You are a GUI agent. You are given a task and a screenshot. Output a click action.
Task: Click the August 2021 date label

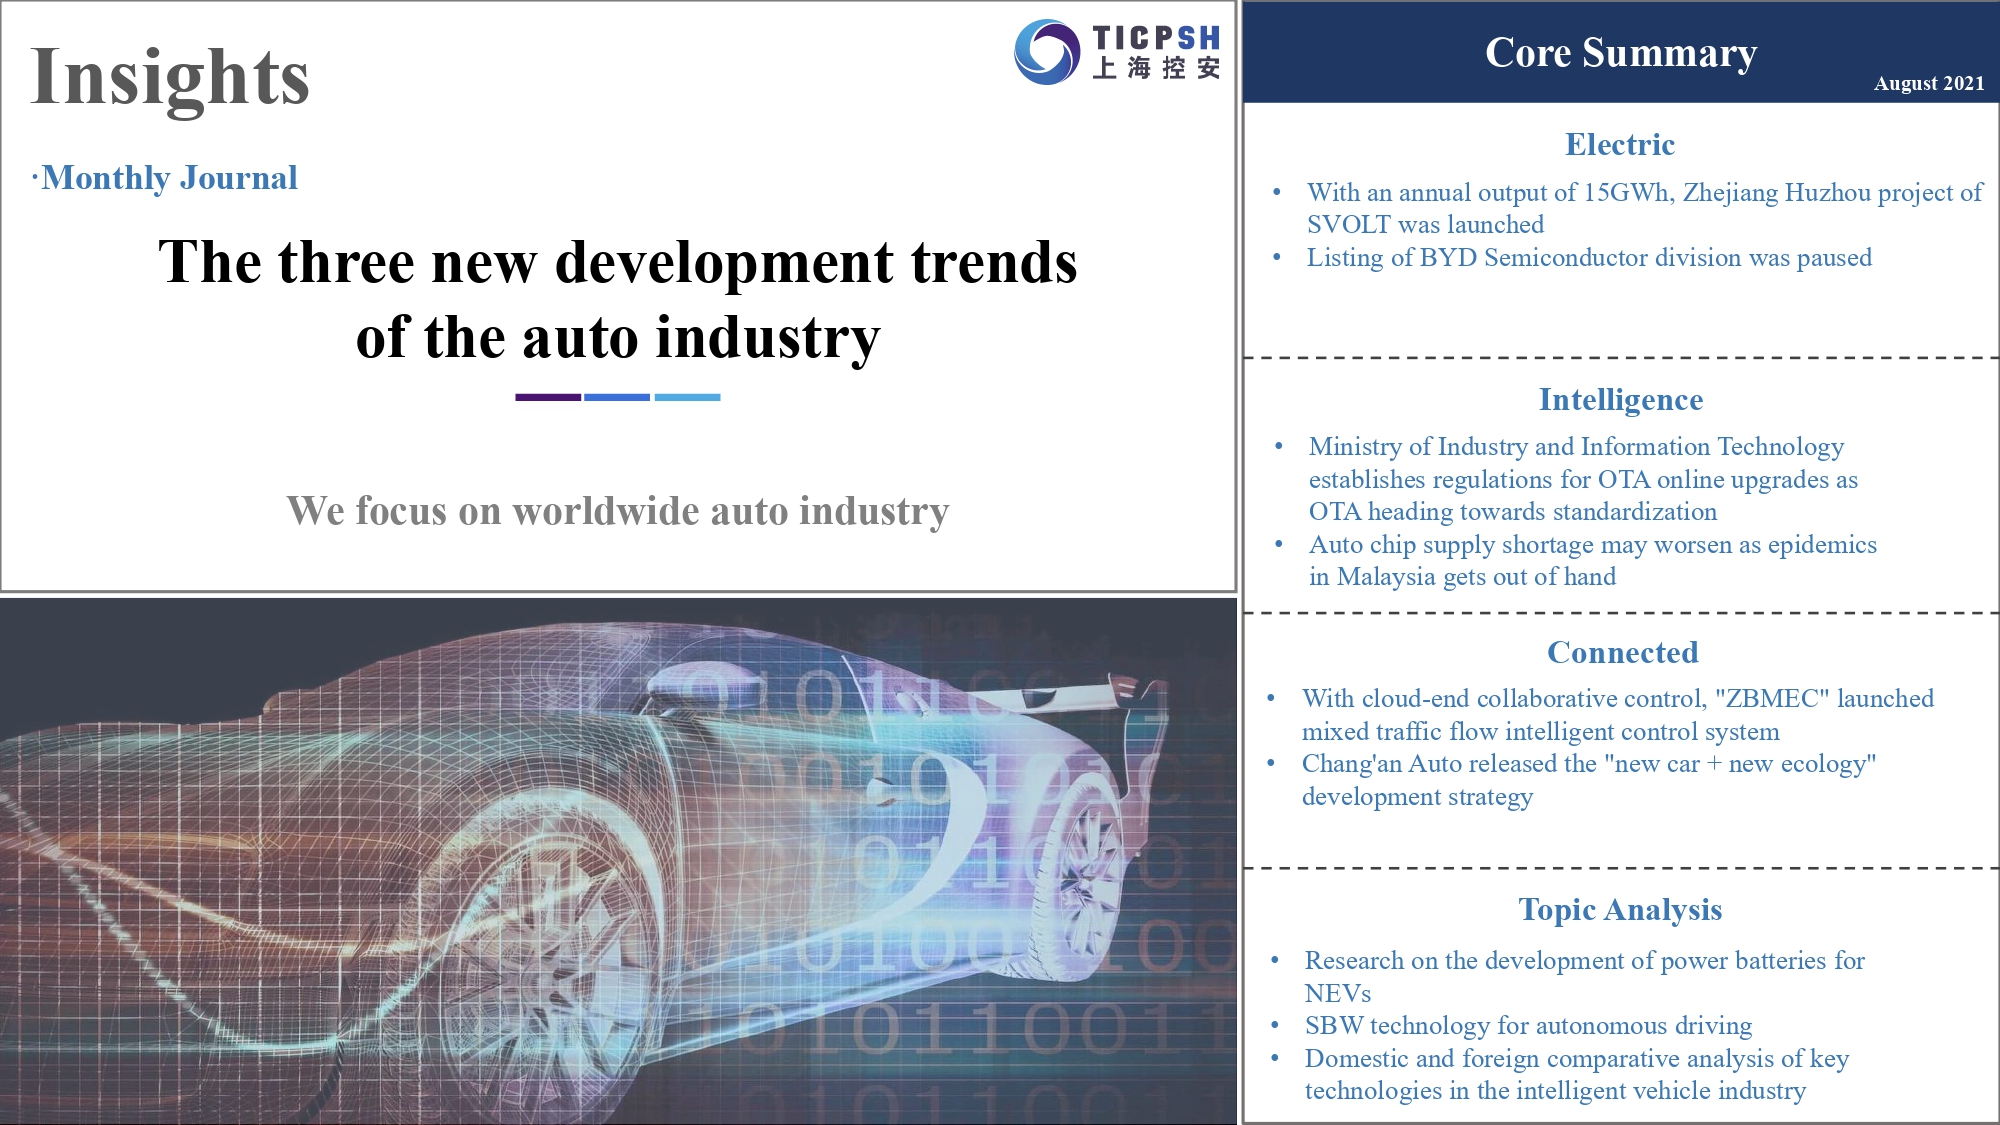1928,83
